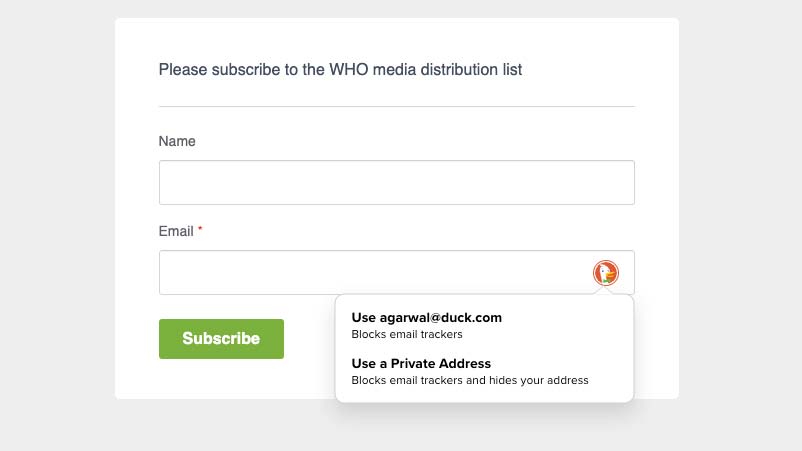Click the 'Blocks email trackers' description line
The image size is (802, 451).
coord(407,334)
